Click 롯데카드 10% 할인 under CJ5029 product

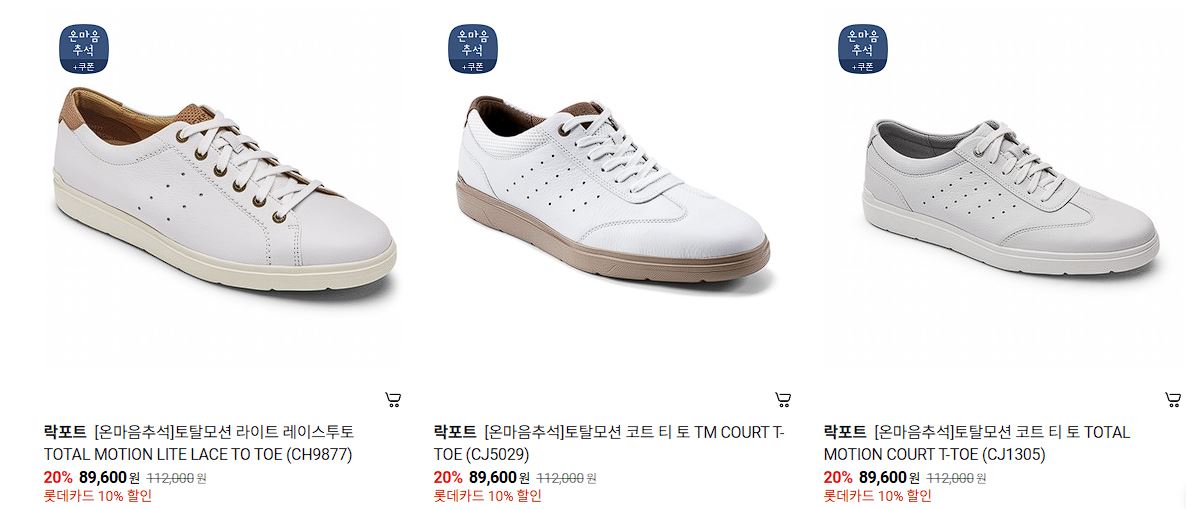click(x=487, y=496)
